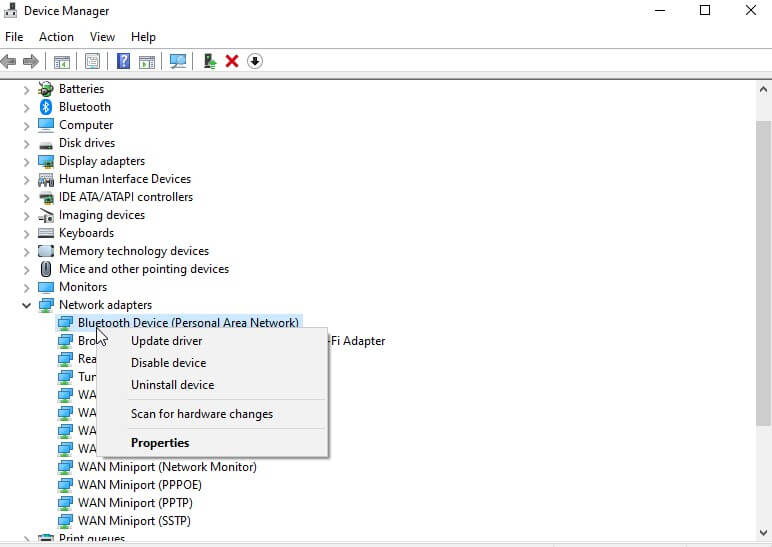The width and height of the screenshot is (772, 547).
Task: Select WAN Miniport (PPTP)
Action: click(x=135, y=503)
